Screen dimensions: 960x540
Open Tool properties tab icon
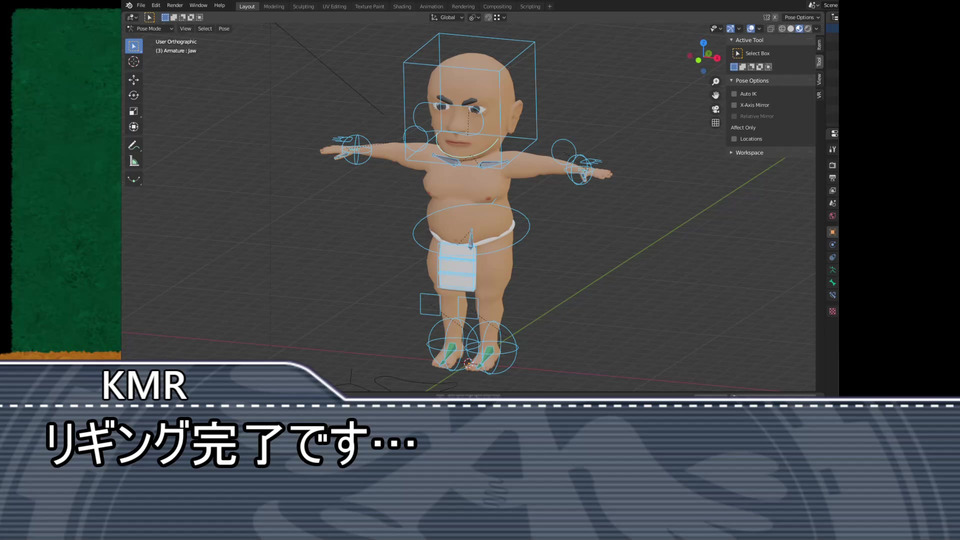[x=832, y=149]
